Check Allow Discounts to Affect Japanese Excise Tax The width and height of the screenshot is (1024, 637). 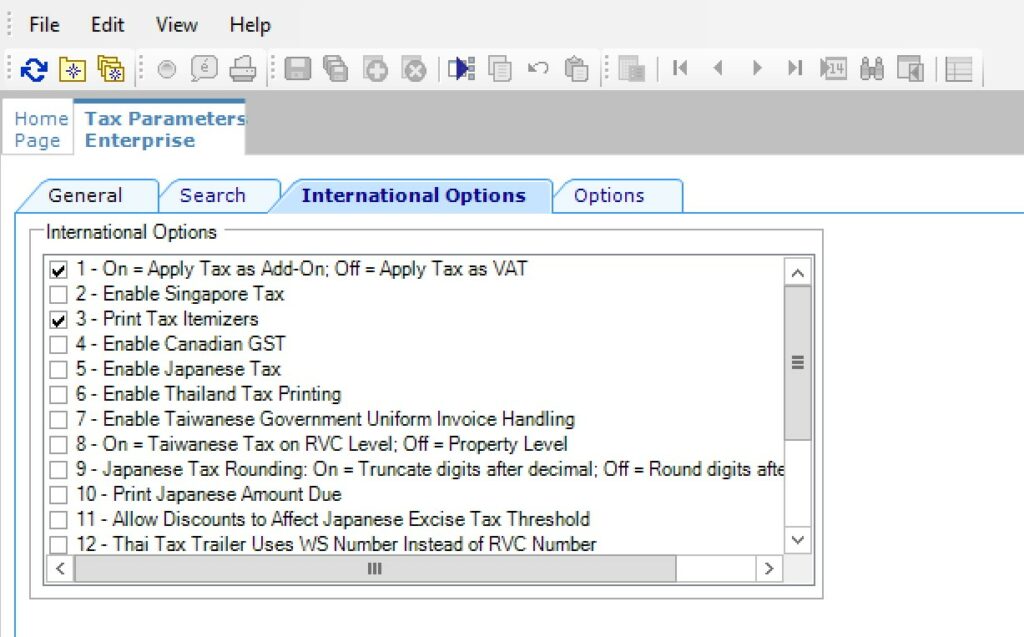58,520
